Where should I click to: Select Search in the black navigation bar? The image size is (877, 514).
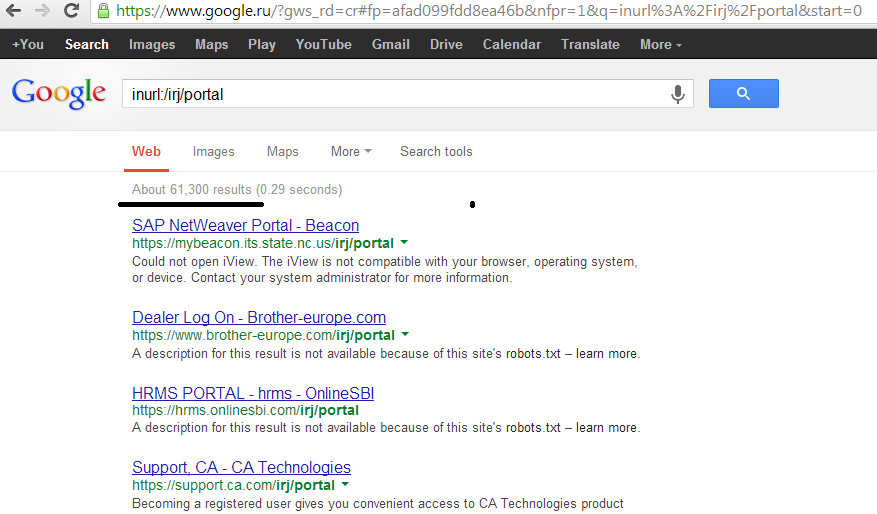click(87, 45)
